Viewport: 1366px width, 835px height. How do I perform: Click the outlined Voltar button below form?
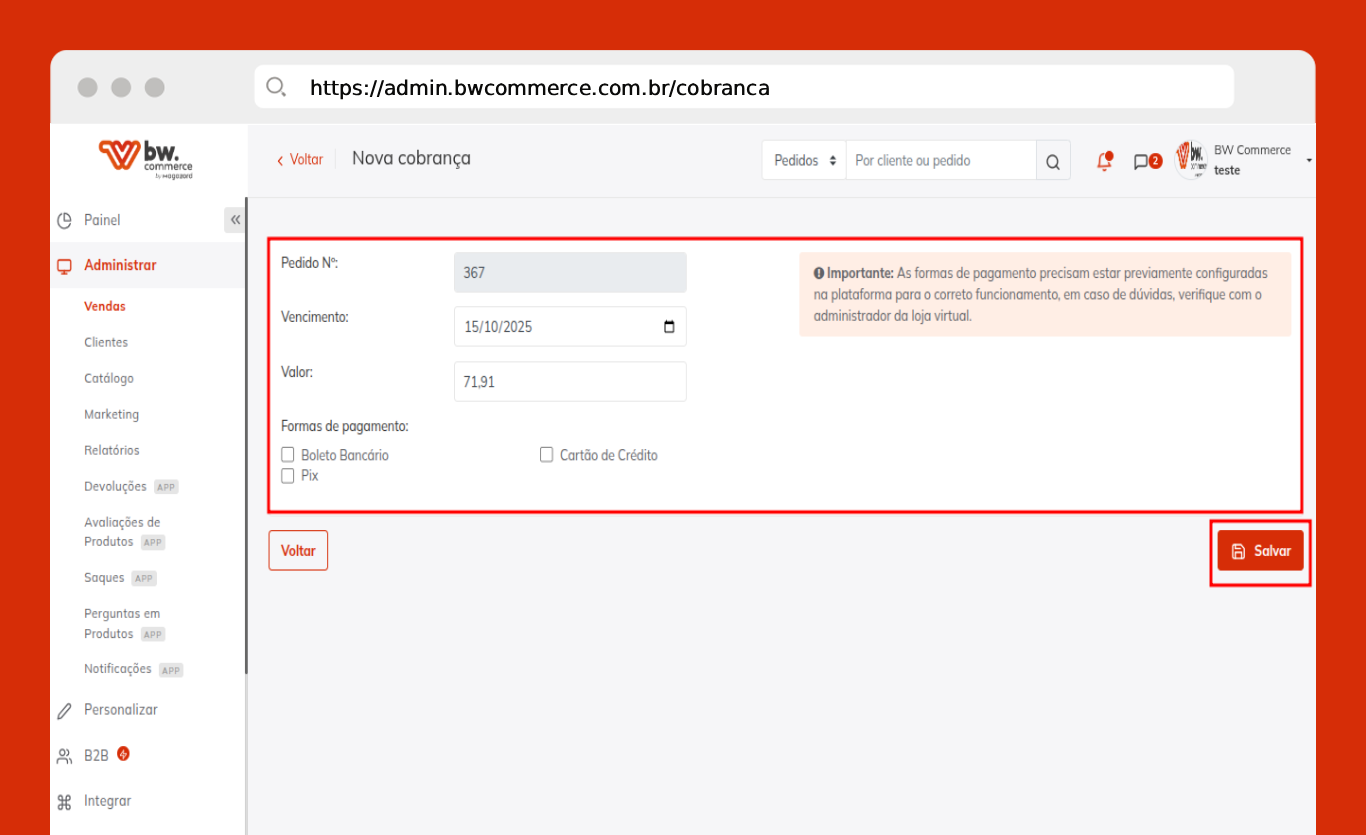point(298,551)
